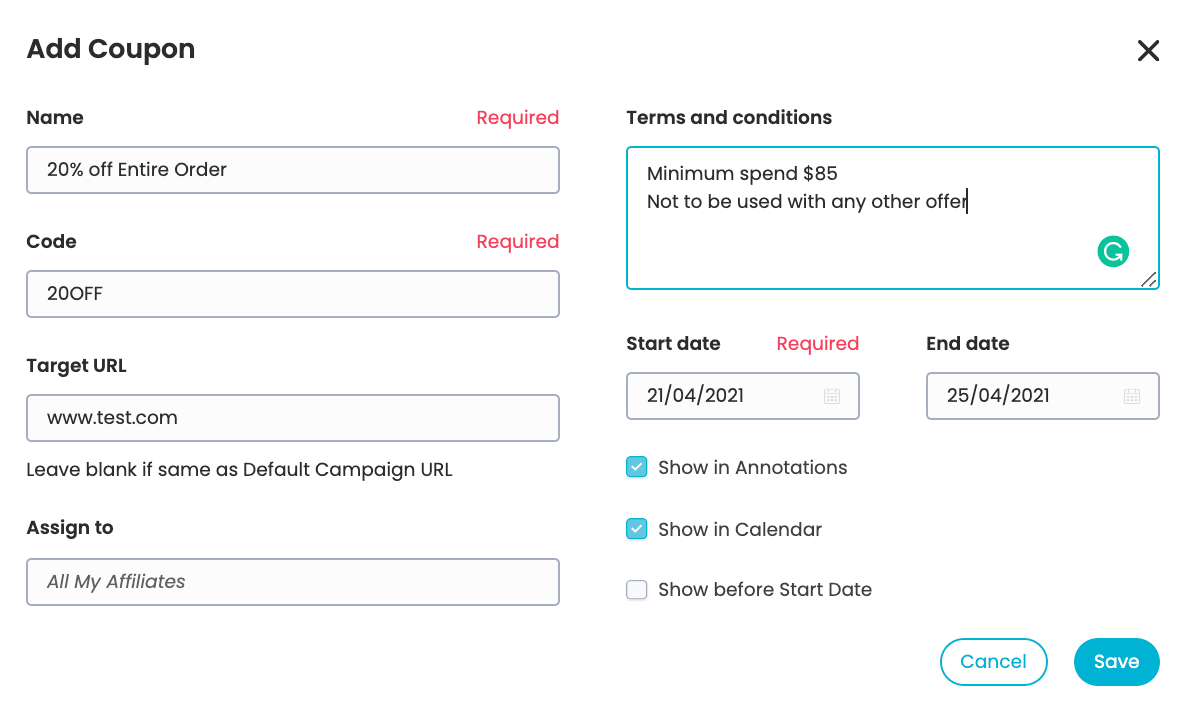Click the Start date field 21/04/2021
The width and height of the screenshot is (1184, 720).
pos(742,395)
